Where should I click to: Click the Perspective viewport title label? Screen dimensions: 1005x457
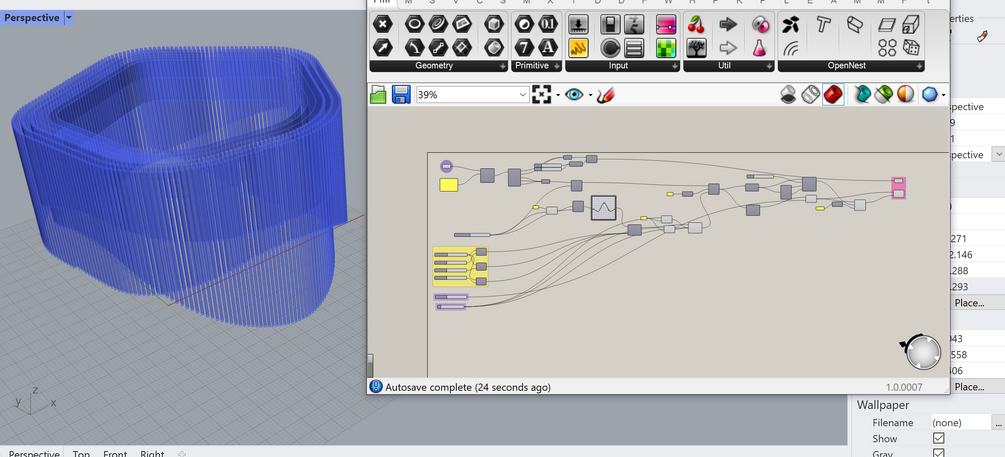click(31, 18)
